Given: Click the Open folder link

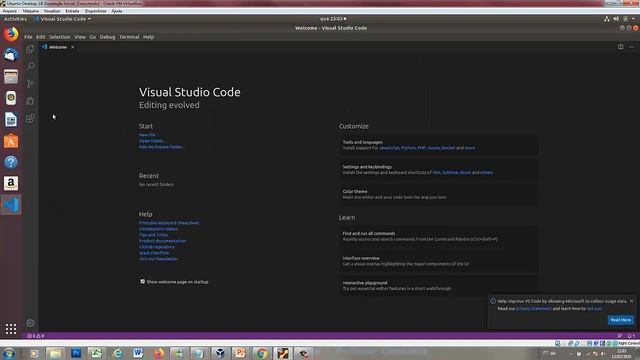Looking at the screenshot, I should (152, 141).
